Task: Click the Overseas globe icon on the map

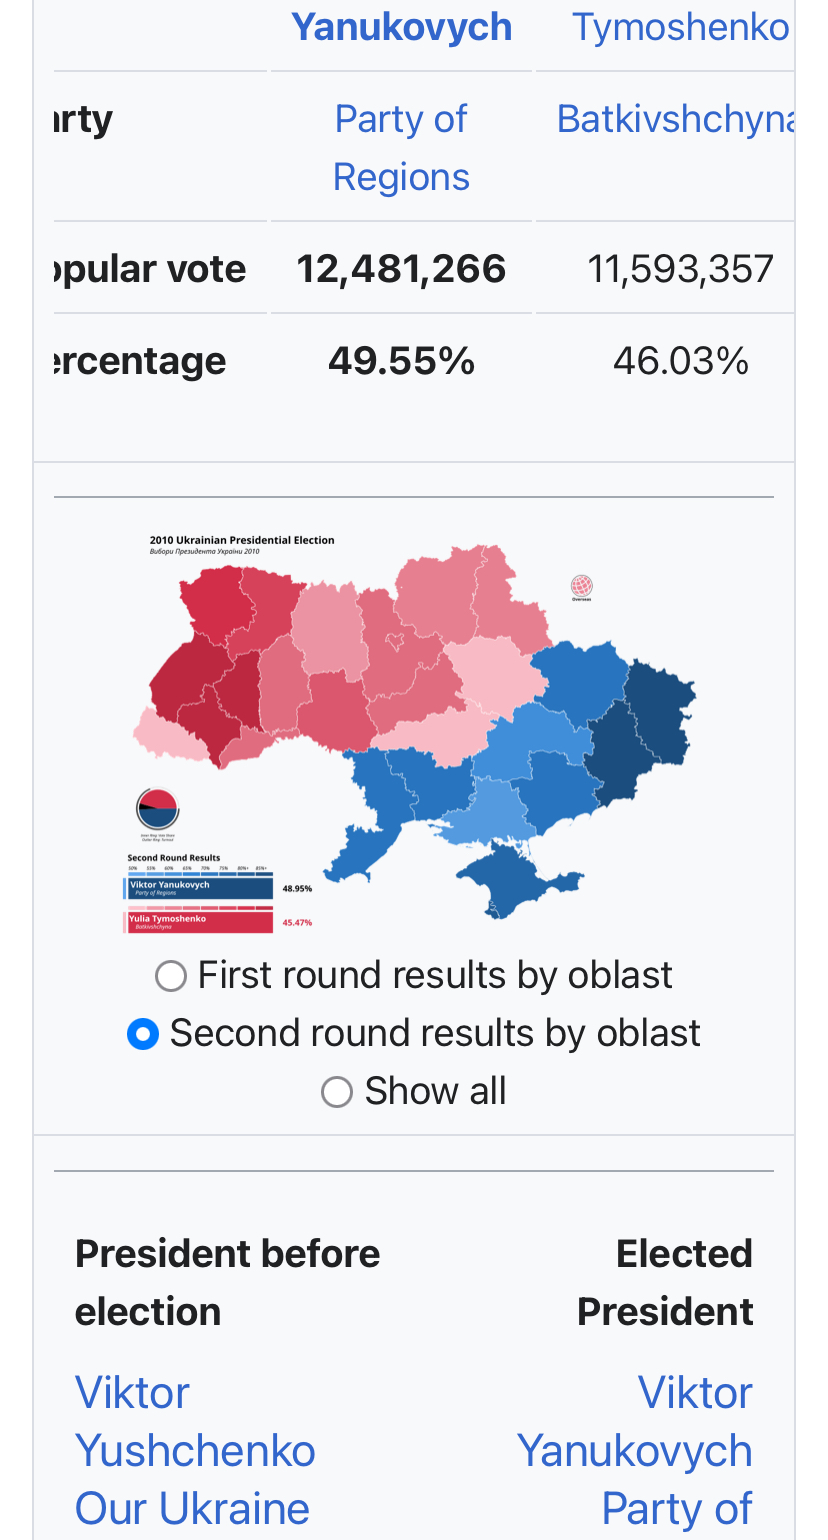Action: [581, 586]
